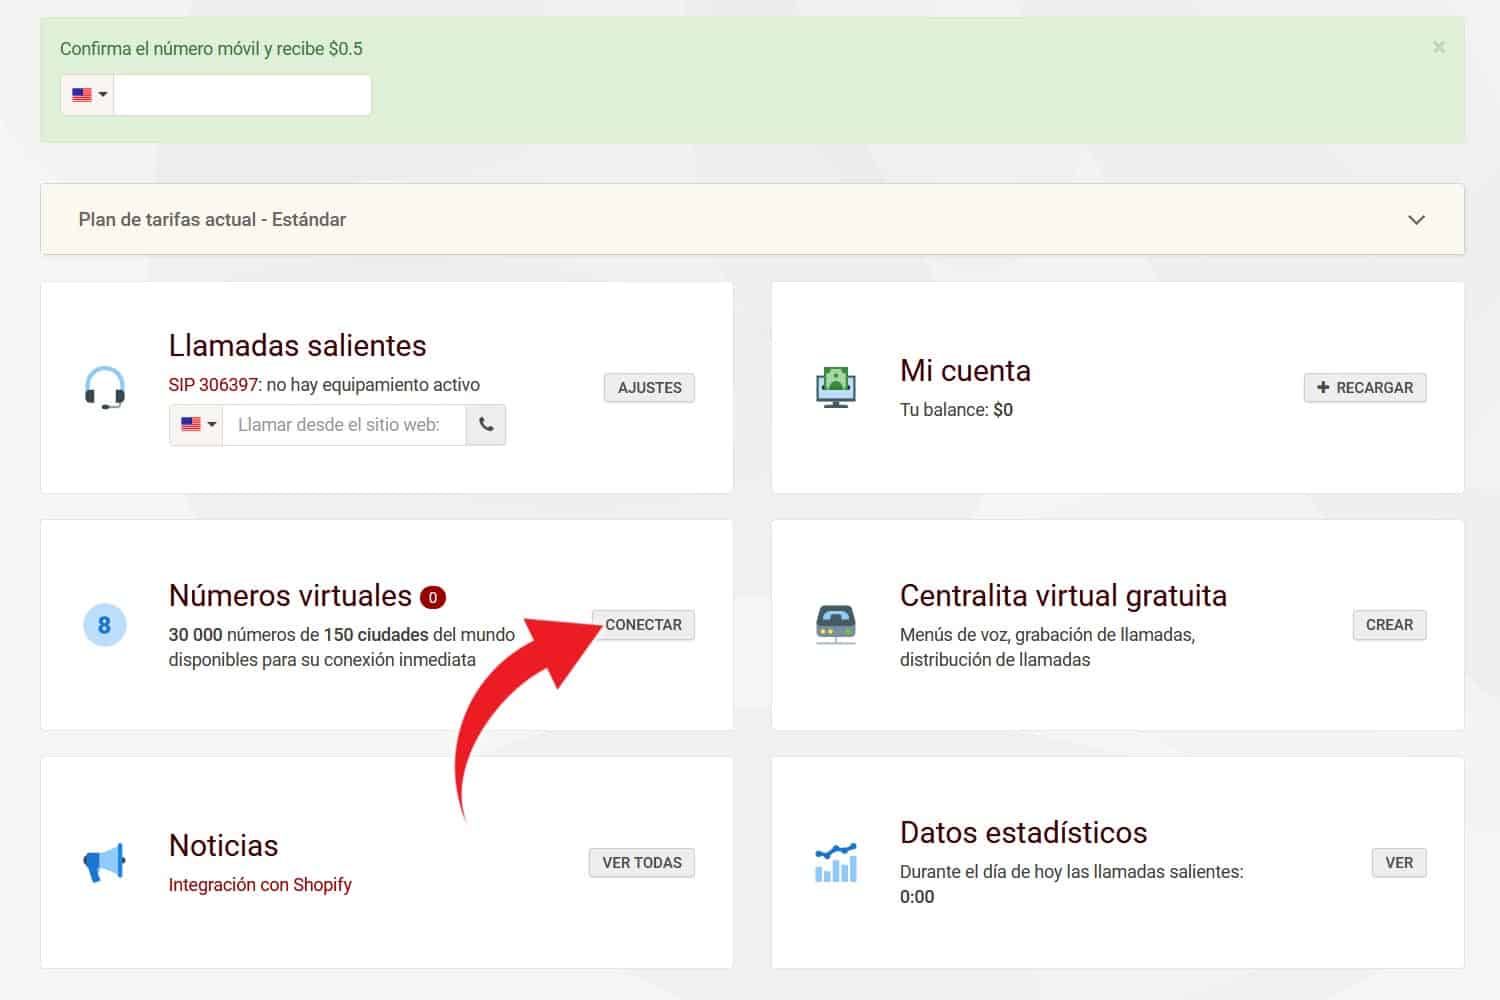Image resolution: width=1500 pixels, height=1000 pixels.
Task: Click the Llamadas salientes heading
Action: 297,346
